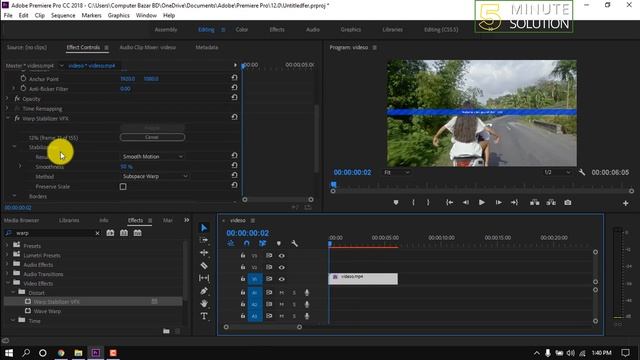Image resolution: width=640 pixels, height=360 pixels.
Task: Toggle V3 track output eye
Action: pos(282,256)
